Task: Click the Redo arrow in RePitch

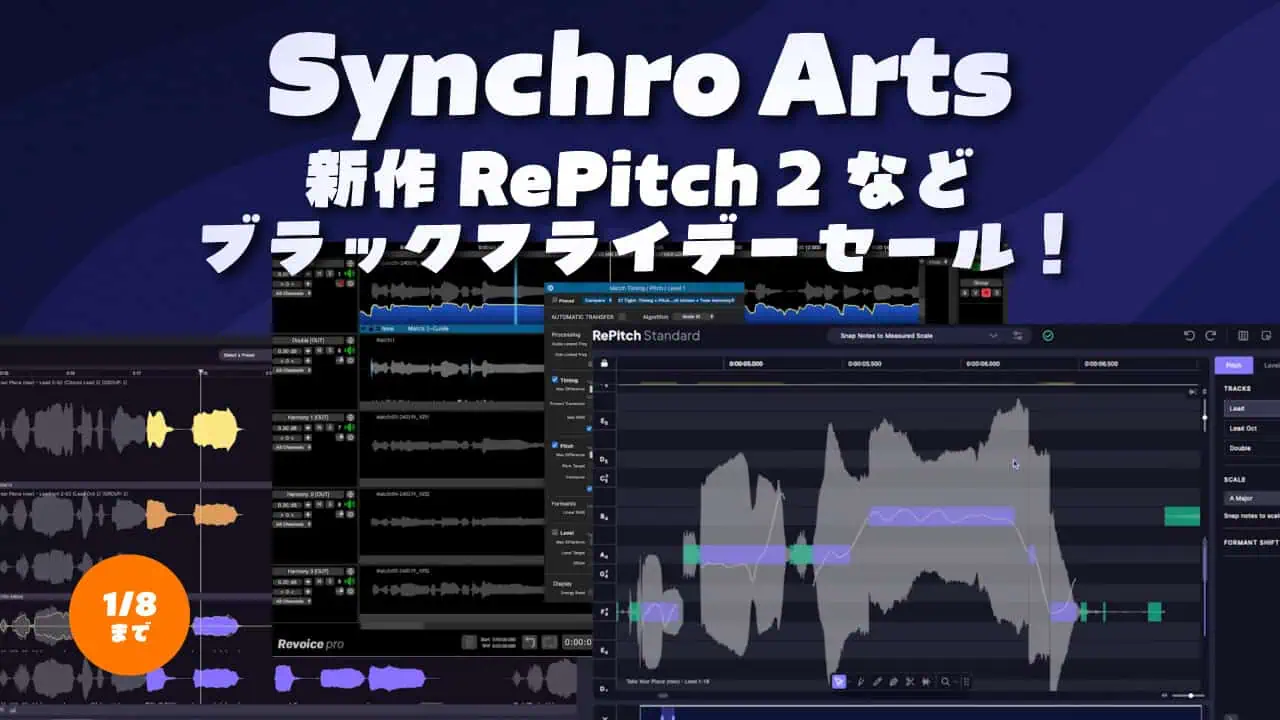Action: click(1211, 336)
